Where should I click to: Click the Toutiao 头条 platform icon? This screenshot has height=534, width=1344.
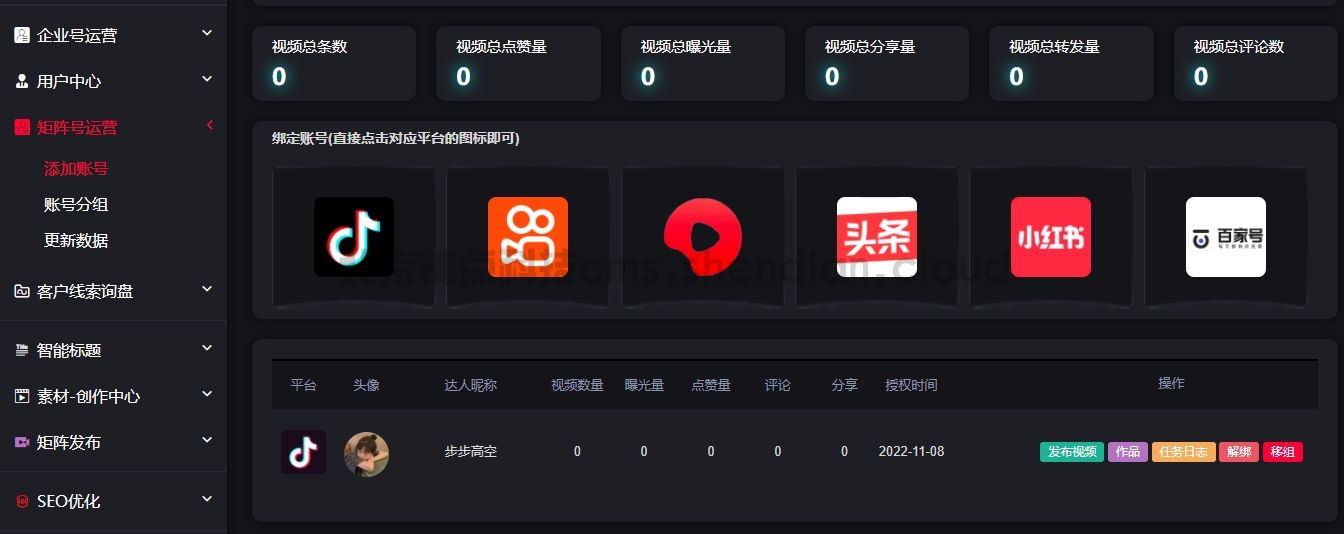(876, 237)
